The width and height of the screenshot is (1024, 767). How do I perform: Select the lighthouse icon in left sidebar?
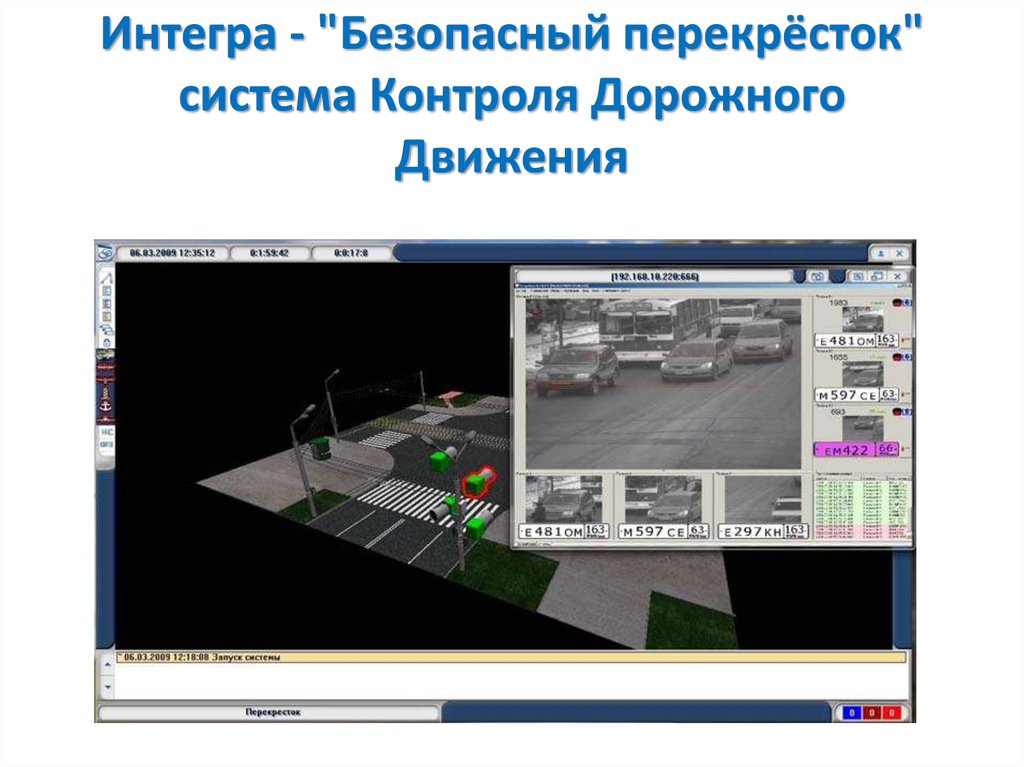coord(105,392)
